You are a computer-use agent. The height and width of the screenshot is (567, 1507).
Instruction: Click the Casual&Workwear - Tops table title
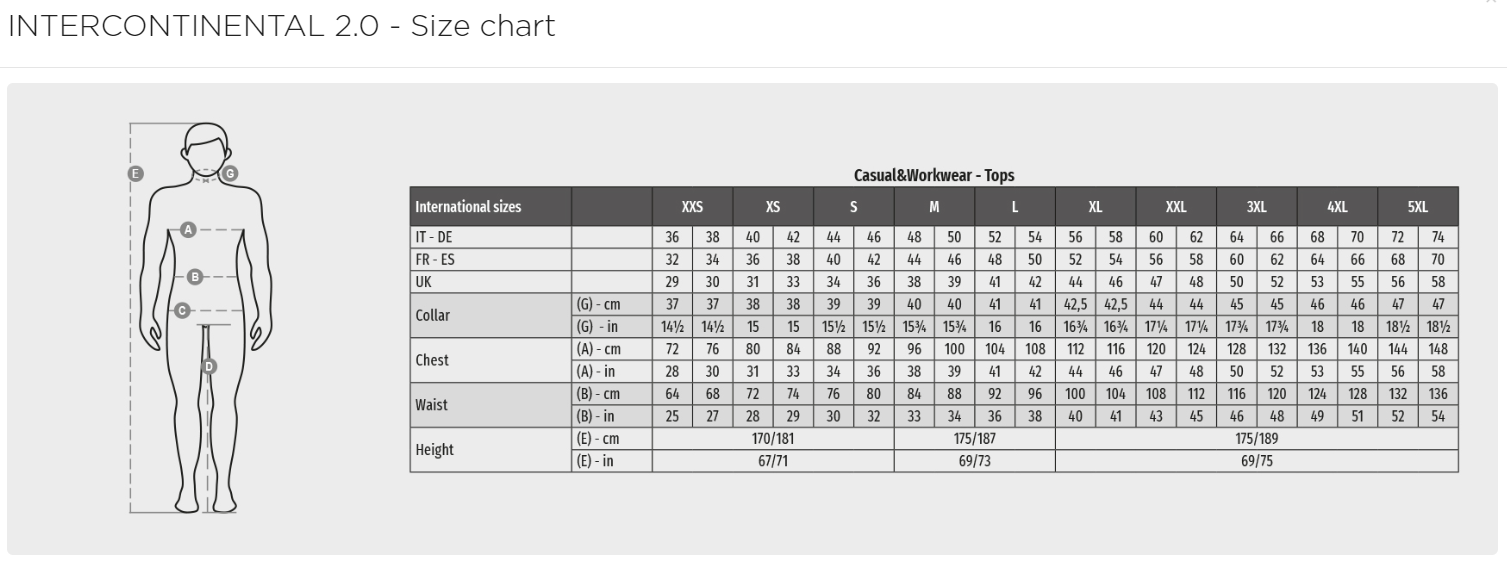[933, 175]
